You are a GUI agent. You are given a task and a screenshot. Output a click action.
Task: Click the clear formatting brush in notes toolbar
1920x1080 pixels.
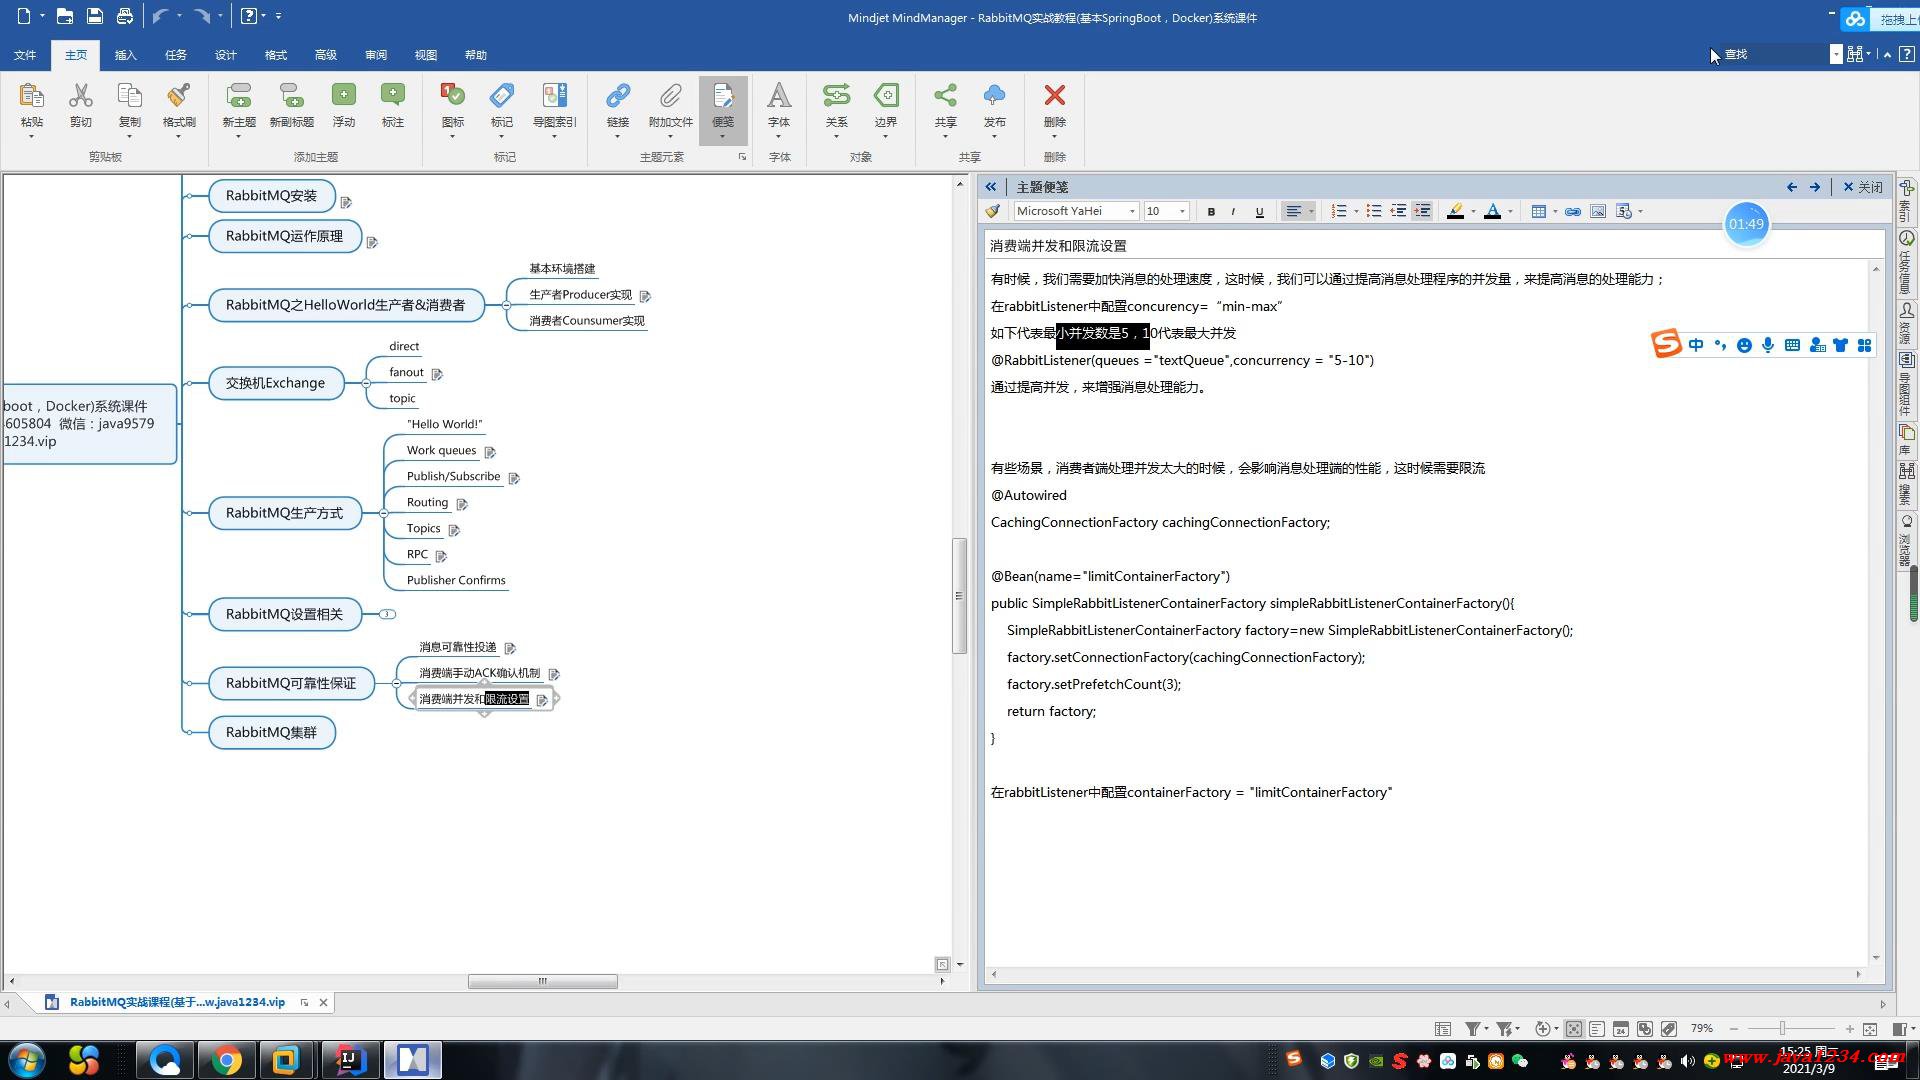(992, 211)
